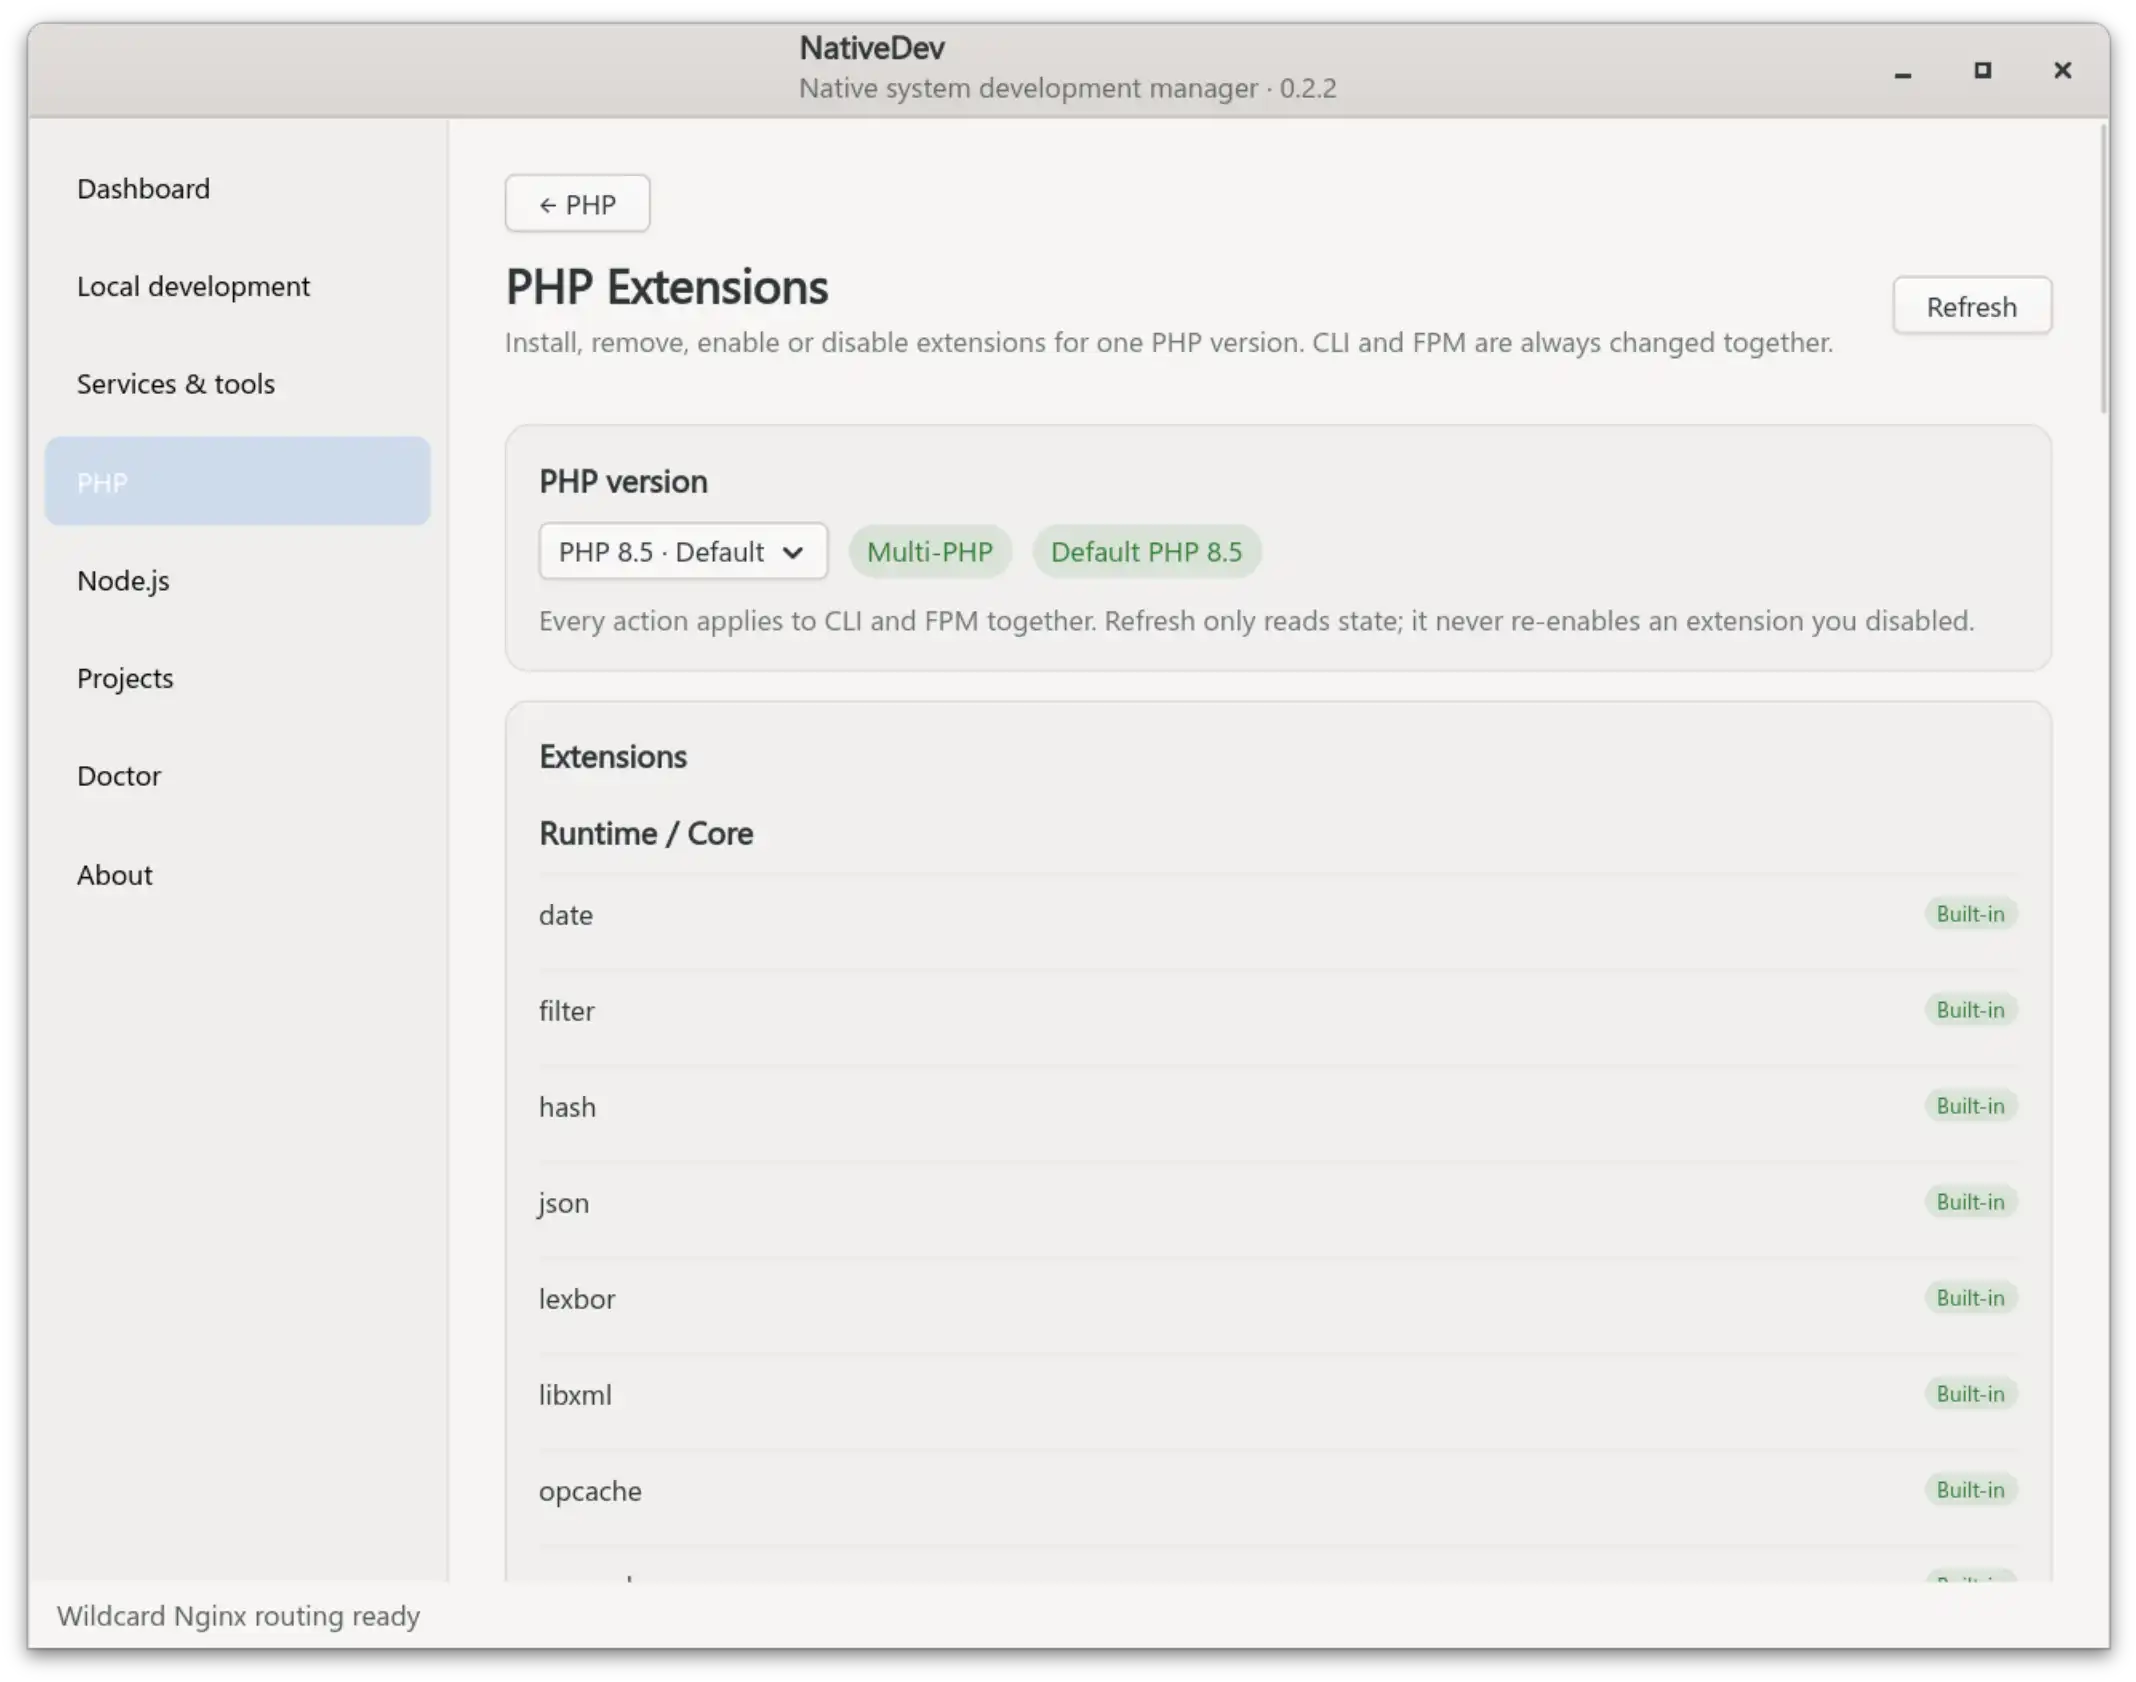Go to Local development page
Viewport: 2136px width, 1682px height.
(x=237, y=286)
